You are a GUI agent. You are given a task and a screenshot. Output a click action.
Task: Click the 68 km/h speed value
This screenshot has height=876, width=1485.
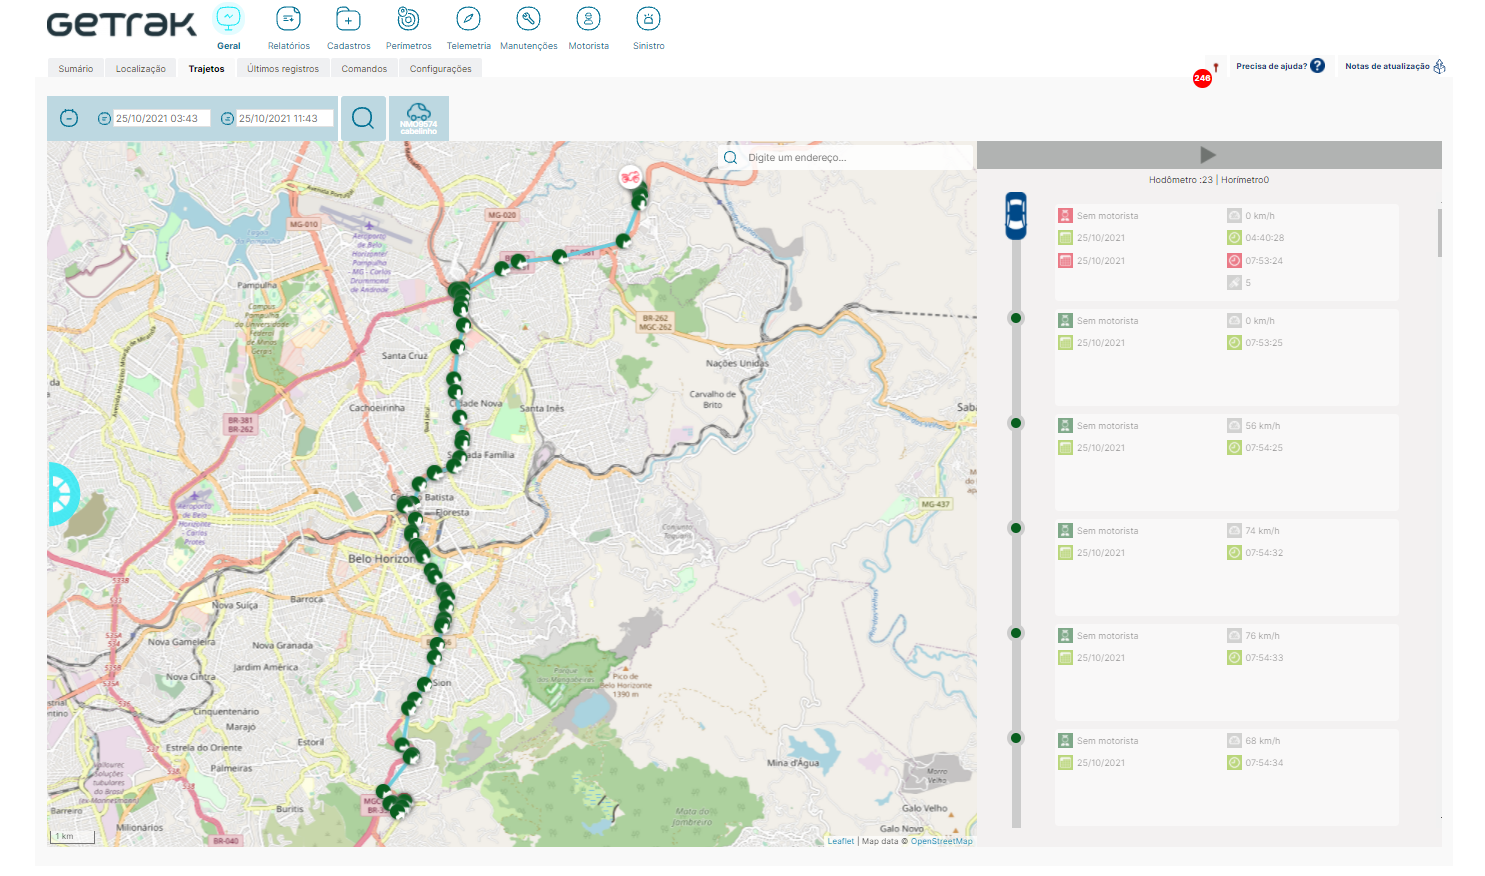click(1262, 741)
